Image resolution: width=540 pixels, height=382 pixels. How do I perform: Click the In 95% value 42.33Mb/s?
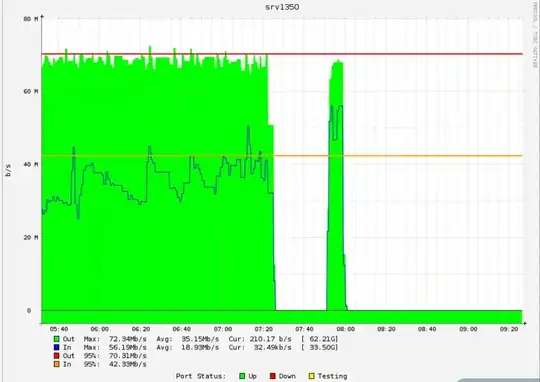(x=128, y=364)
